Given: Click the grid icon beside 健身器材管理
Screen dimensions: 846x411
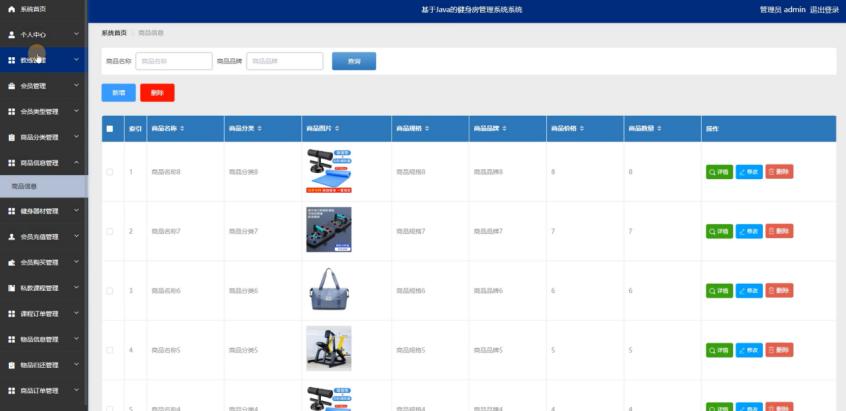Looking at the screenshot, I should [11, 211].
